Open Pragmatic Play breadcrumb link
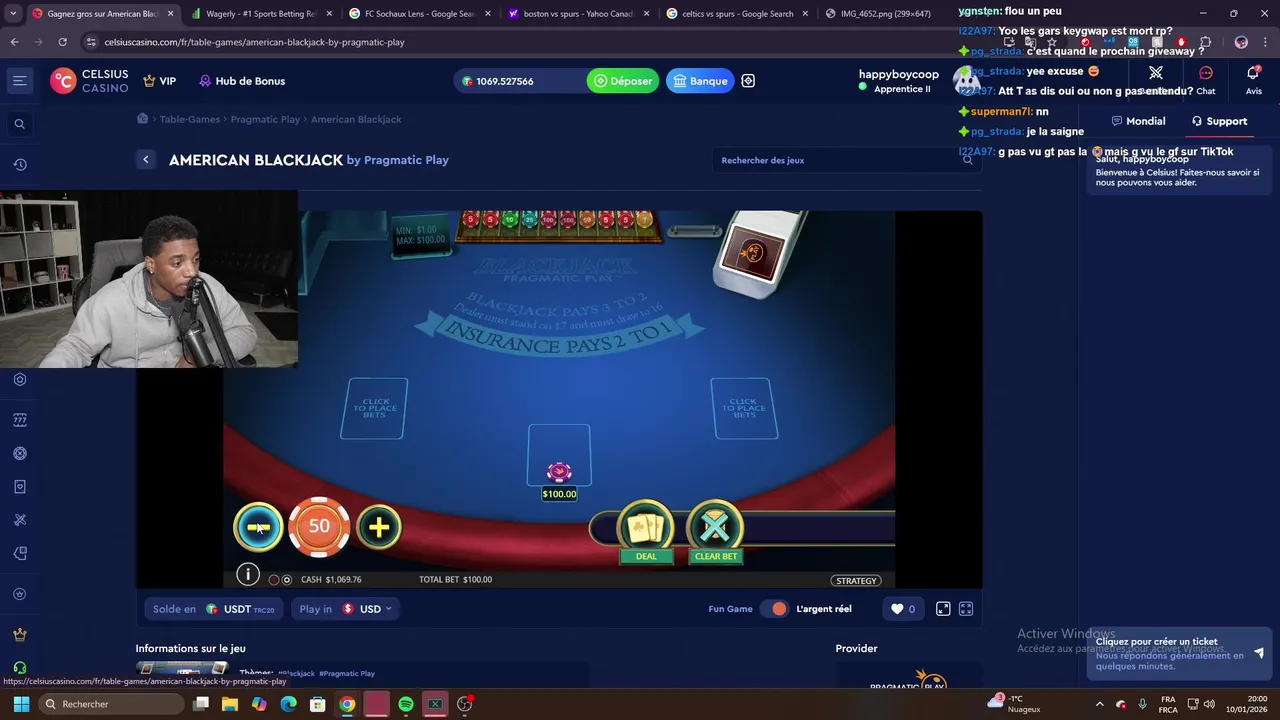 265,119
